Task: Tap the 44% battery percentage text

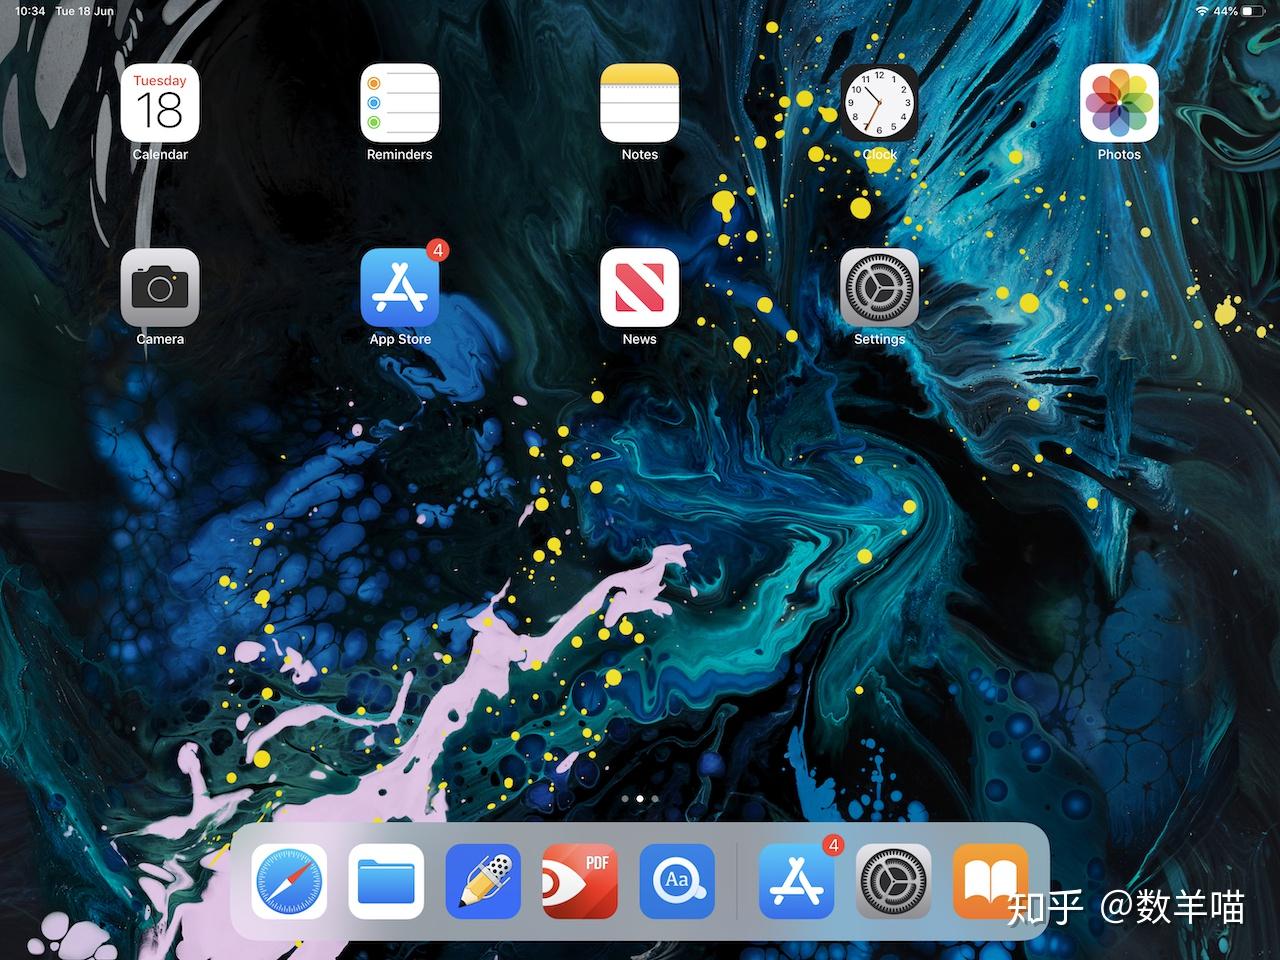Action: [1226, 11]
